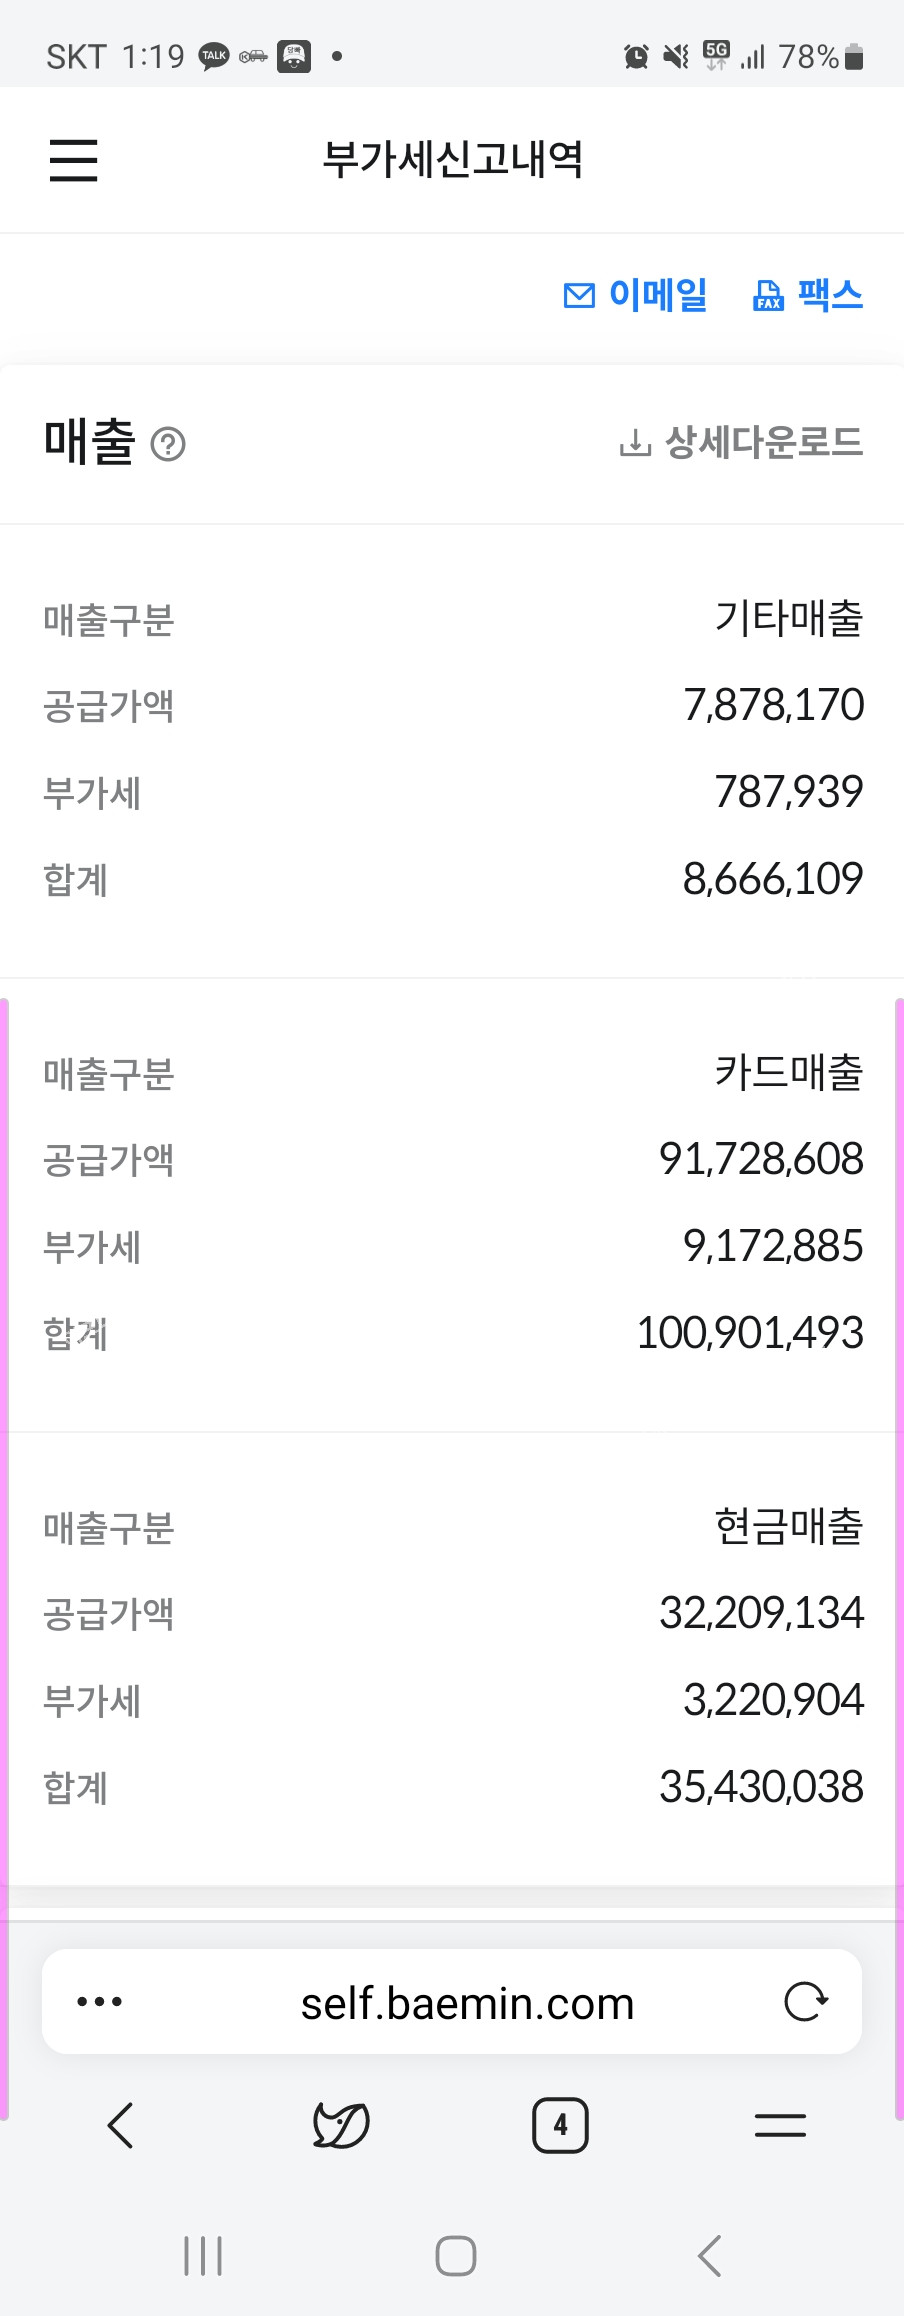Tap the Whale browser home icon
Viewport: 904px width, 2316px height.
(x=341, y=2125)
